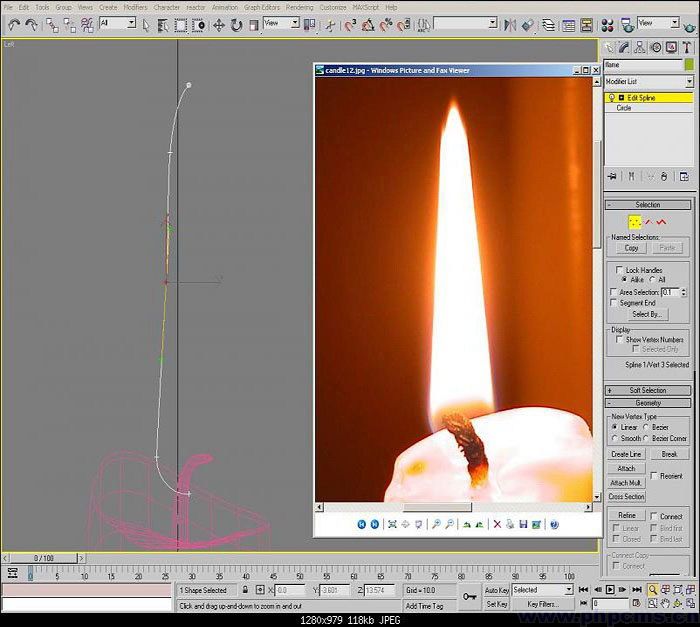Open the Select by Name dialog

(x=163, y=25)
